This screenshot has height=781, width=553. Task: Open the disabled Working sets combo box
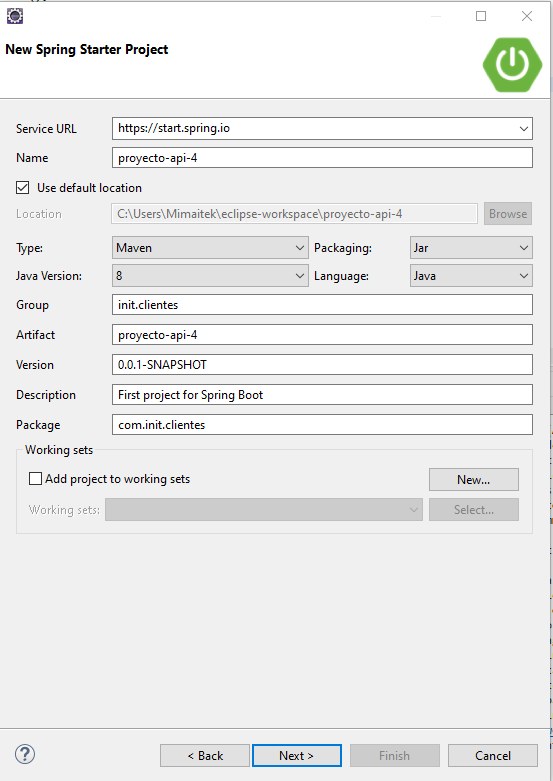(x=264, y=510)
